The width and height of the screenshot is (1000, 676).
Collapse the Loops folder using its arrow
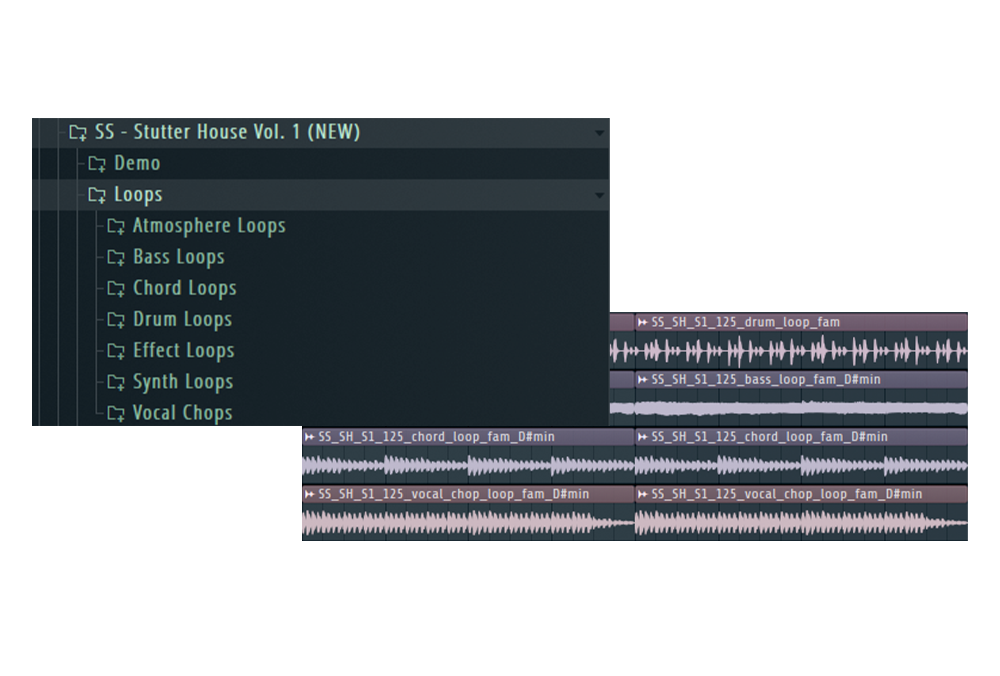point(599,196)
